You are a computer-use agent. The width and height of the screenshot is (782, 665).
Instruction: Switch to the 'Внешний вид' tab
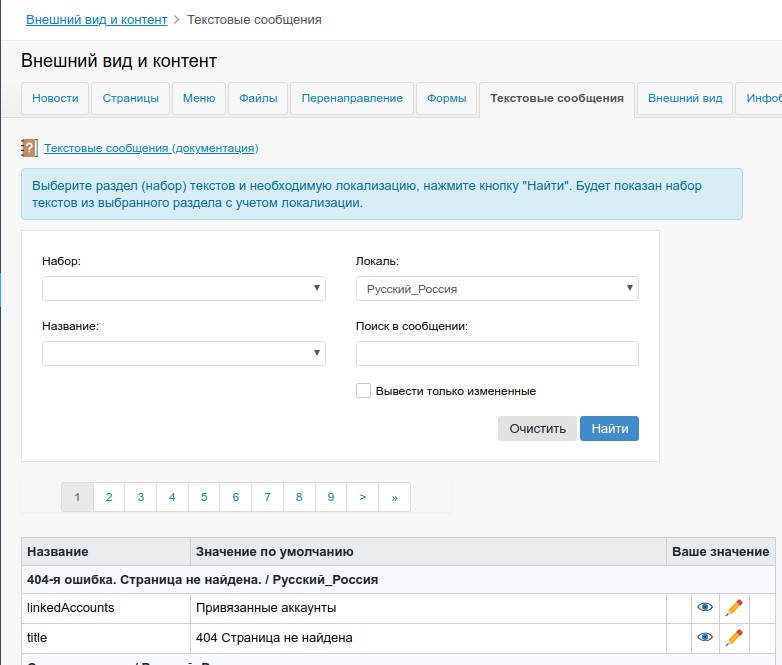684,98
